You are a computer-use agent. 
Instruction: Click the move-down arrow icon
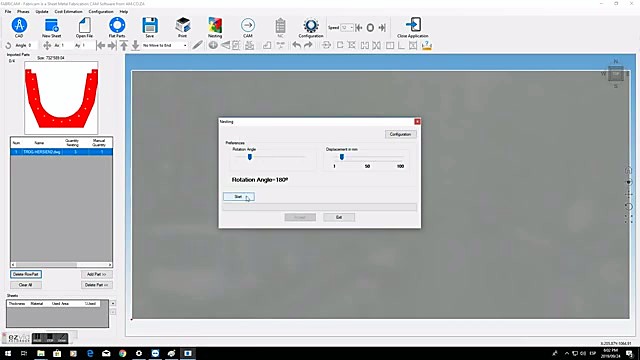[x=135, y=45]
